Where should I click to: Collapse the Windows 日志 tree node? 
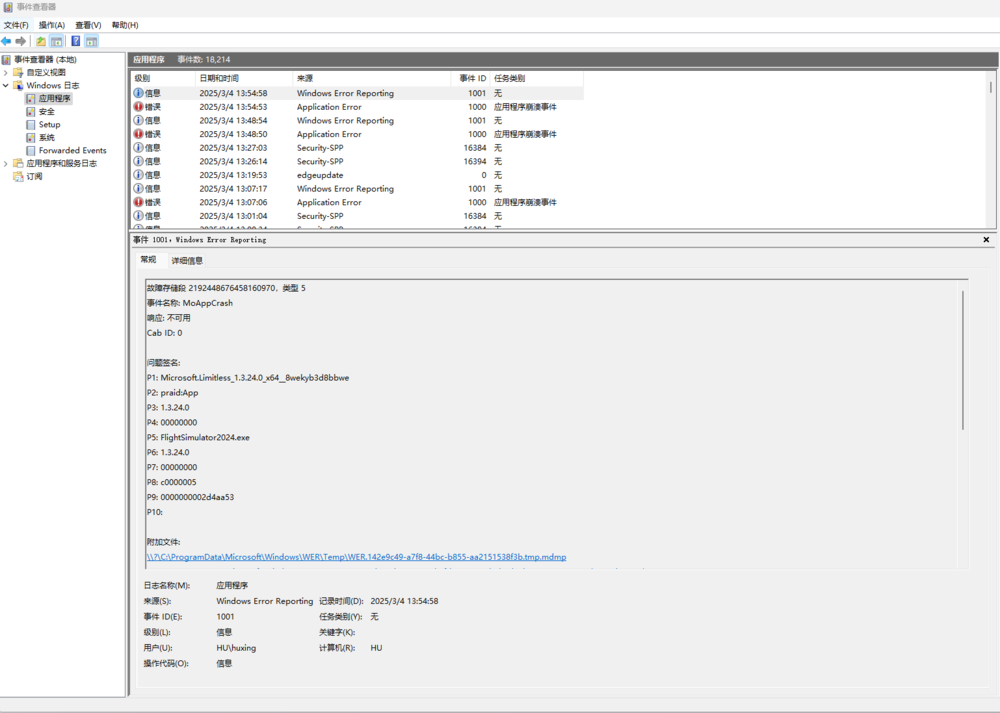pos(6,86)
